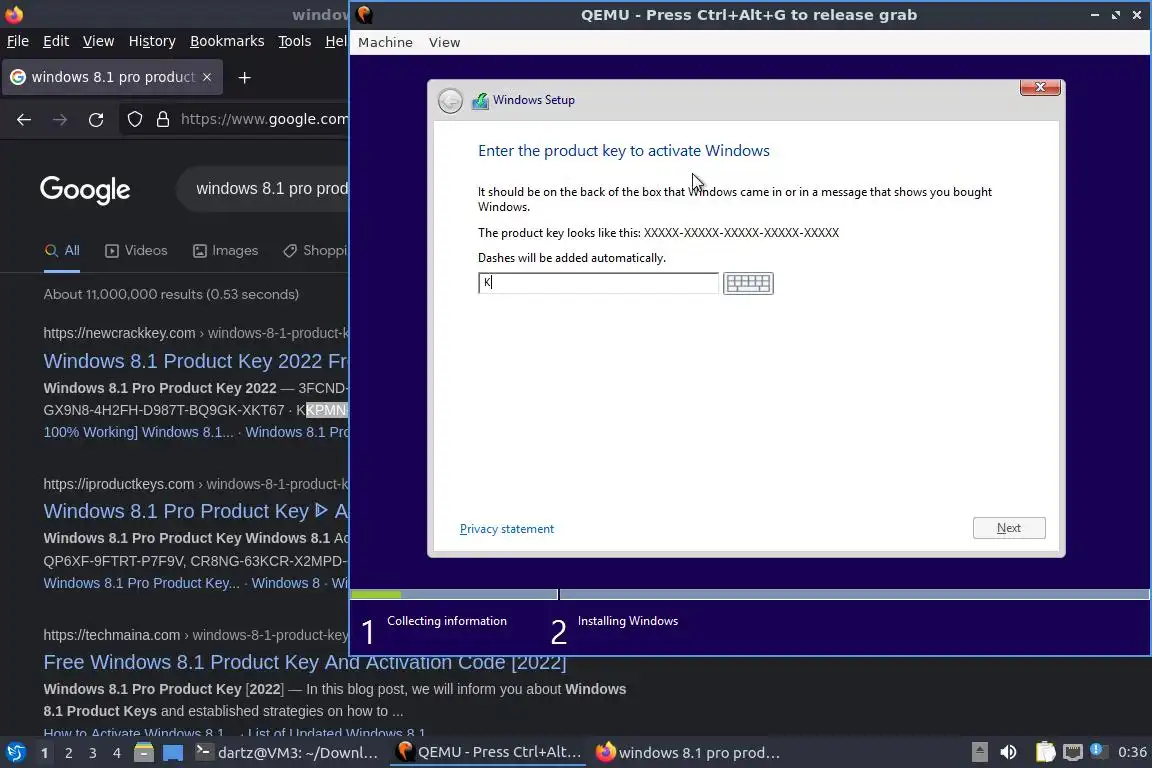Click the Google search box
The width and height of the screenshot is (1152, 768).
[262, 189]
